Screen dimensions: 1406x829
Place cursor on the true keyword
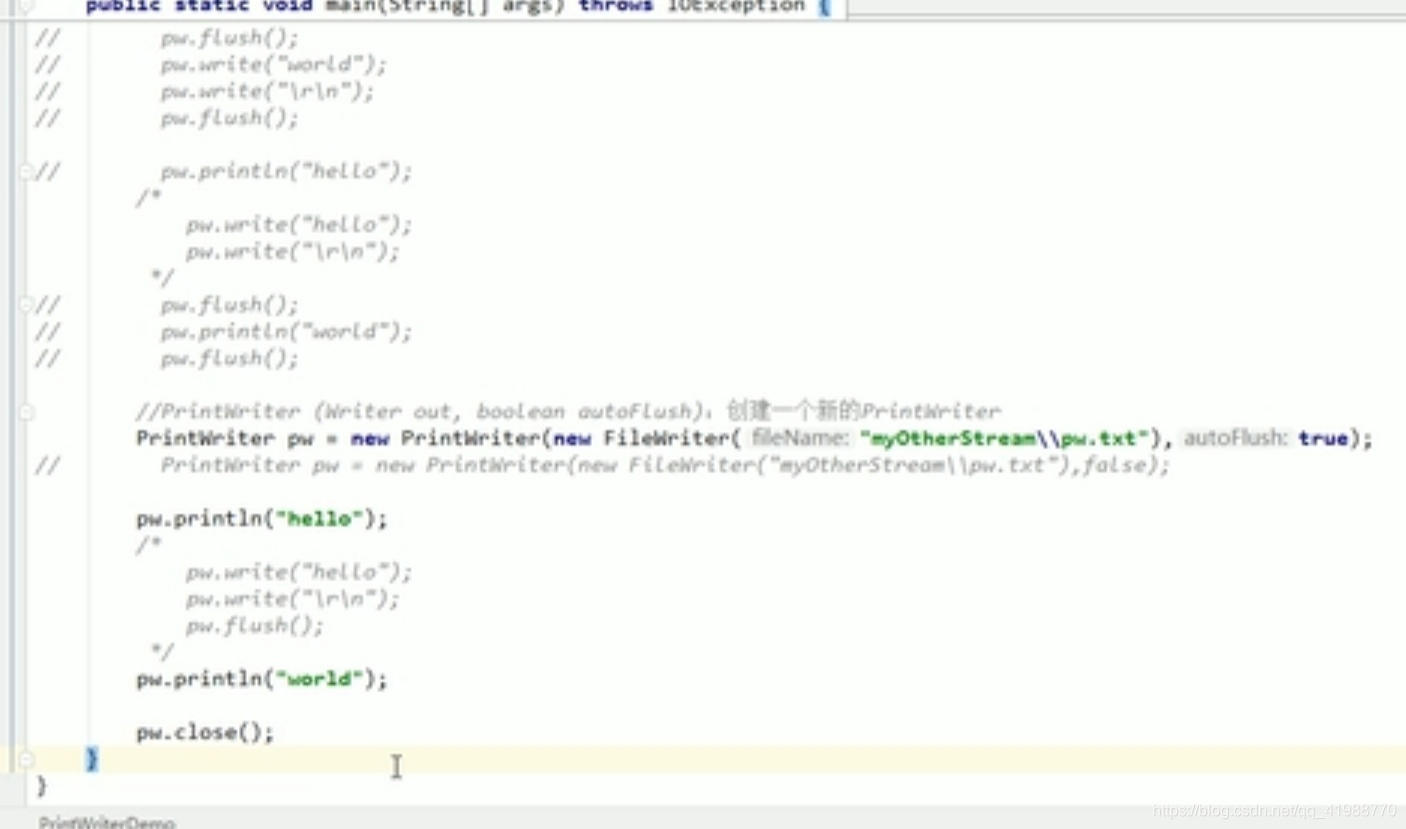1322,438
